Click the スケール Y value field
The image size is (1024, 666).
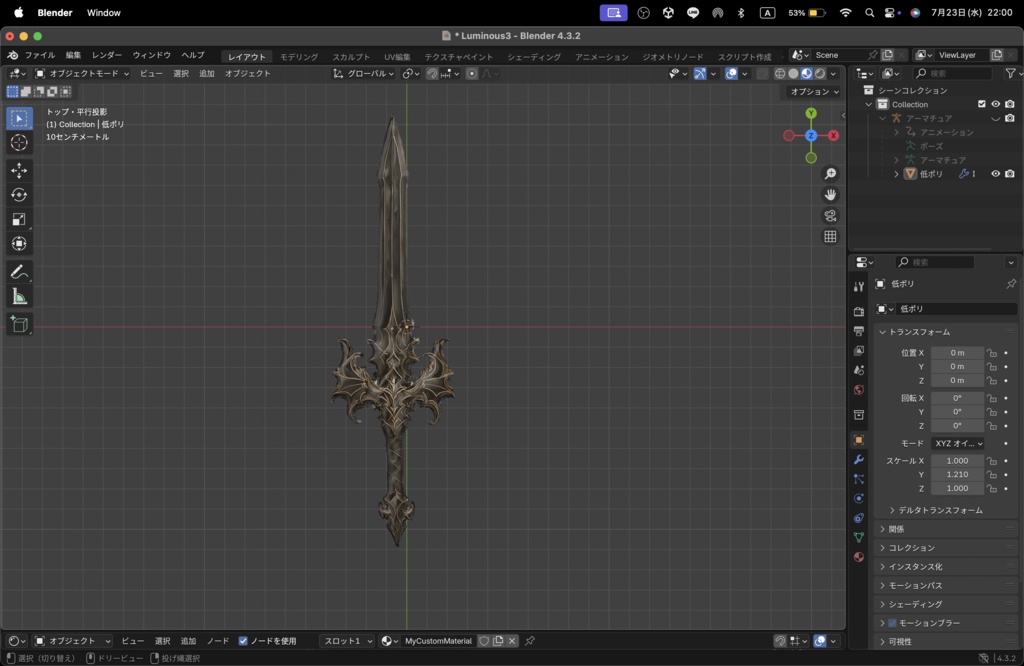click(956, 475)
